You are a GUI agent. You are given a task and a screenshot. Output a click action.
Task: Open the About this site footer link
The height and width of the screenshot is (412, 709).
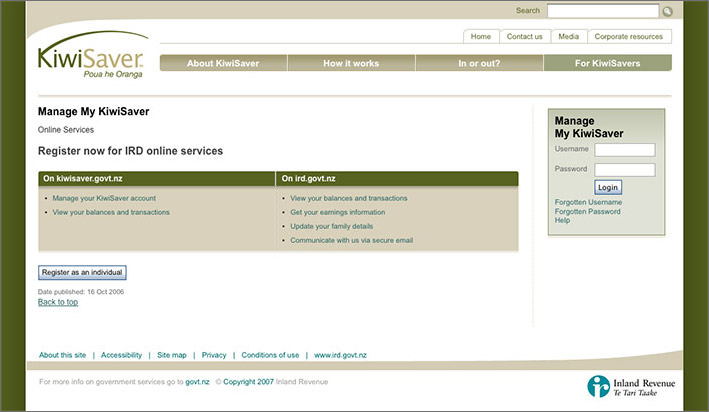[62, 355]
